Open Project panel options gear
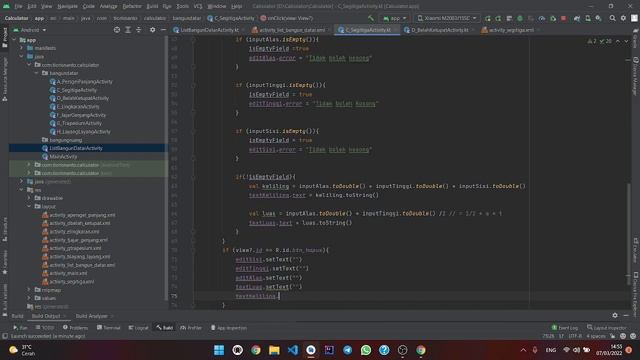 (152, 30)
